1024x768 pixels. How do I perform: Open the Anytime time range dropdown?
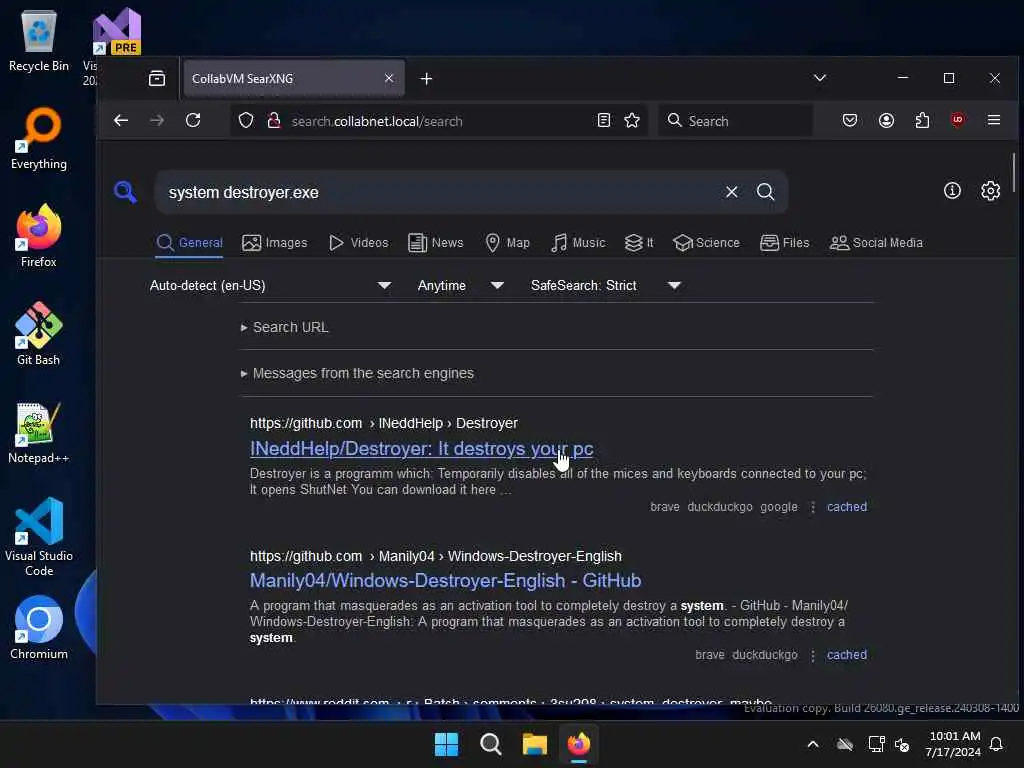tap(460, 285)
